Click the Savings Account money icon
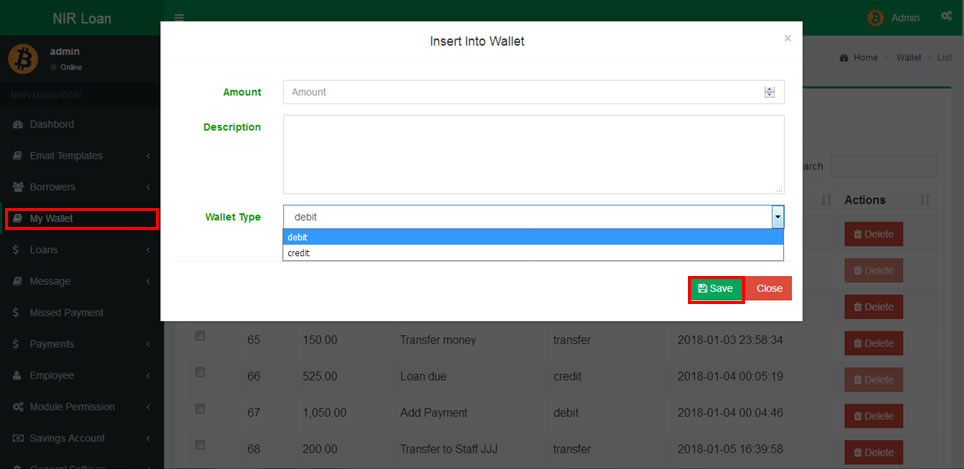The width and height of the screenshot is (964, 469). tap(17, 438)
